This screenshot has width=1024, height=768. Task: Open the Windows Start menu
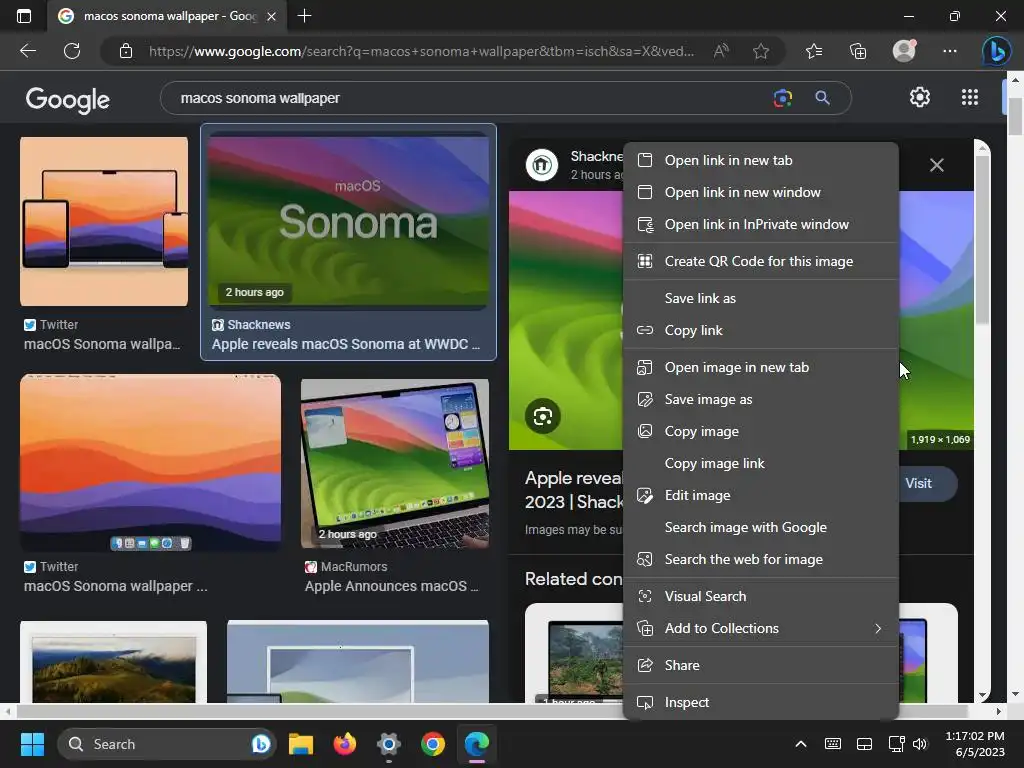tap(32, 744)
